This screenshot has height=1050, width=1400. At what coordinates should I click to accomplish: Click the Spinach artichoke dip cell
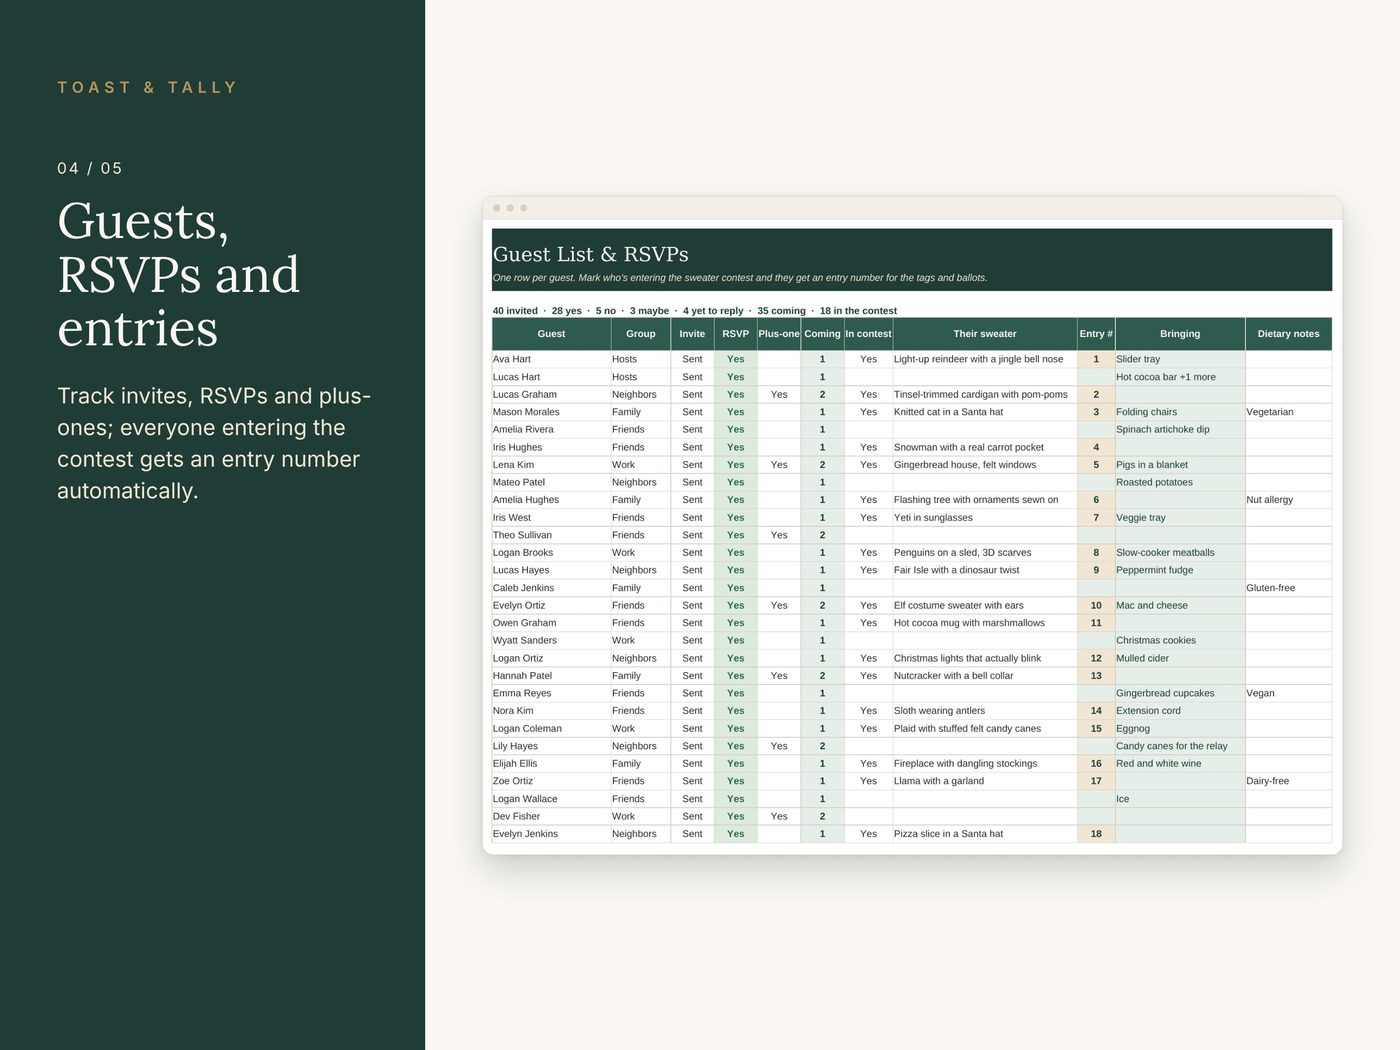pos(1180,430)
